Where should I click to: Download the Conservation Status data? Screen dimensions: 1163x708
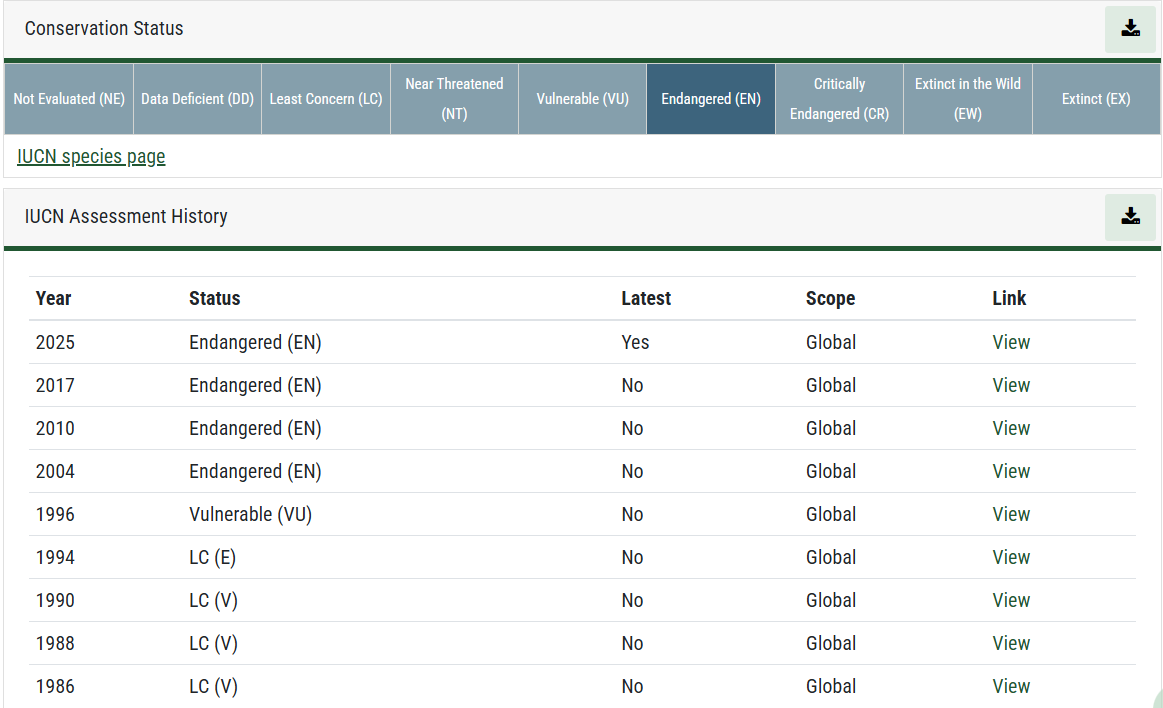(1130, 29)
